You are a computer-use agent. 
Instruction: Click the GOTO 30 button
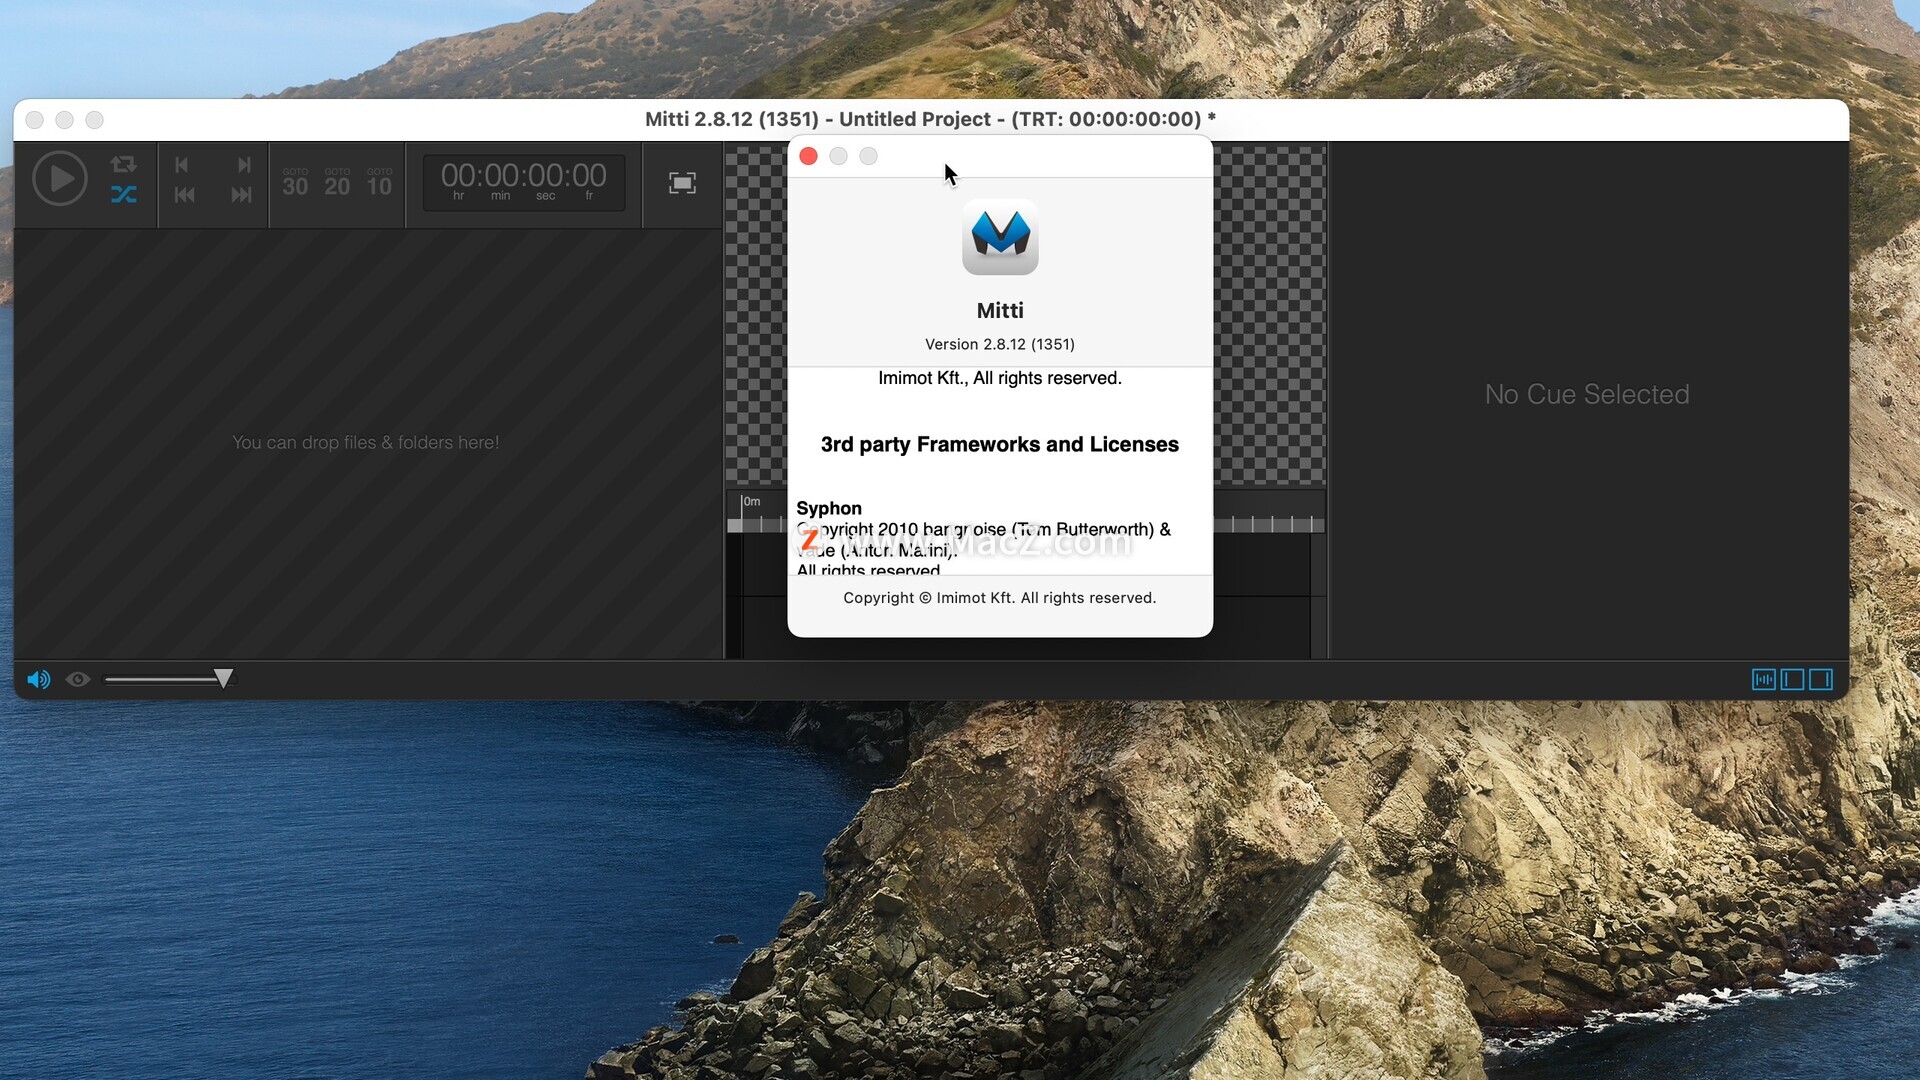tap(295, 182)
